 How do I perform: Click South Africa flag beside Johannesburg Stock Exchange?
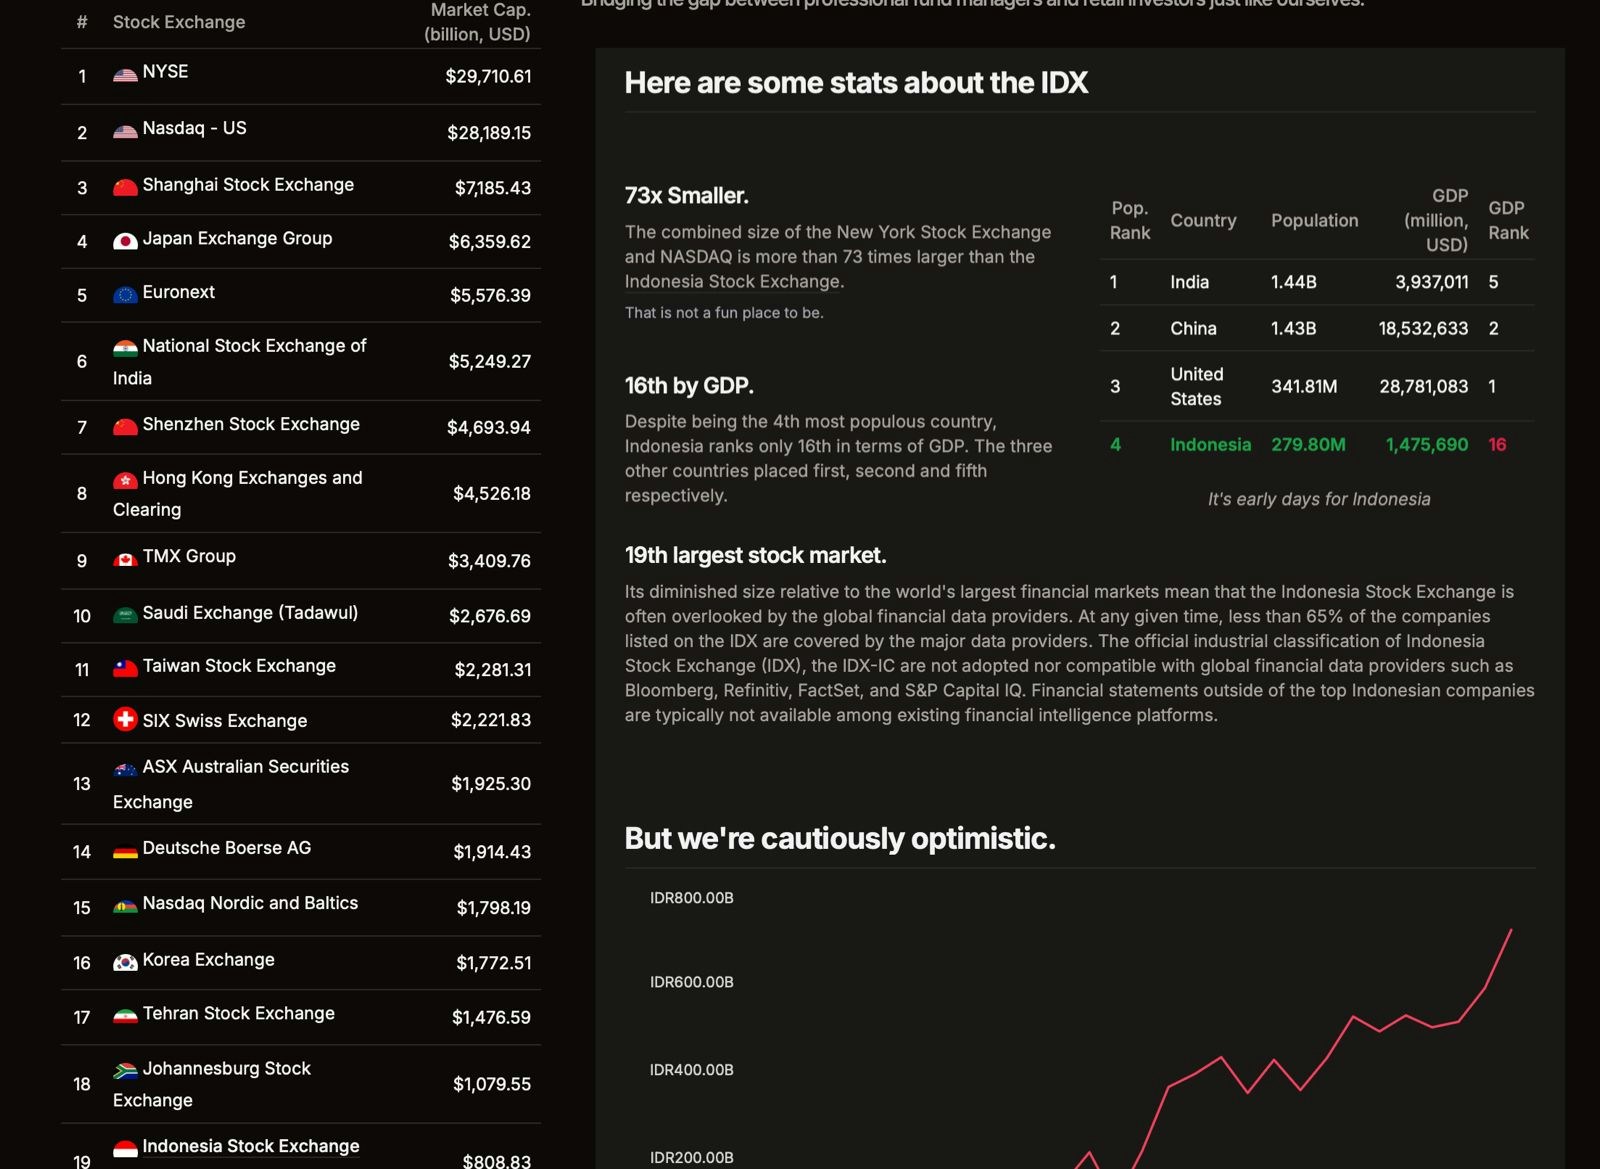point(125,1071)
